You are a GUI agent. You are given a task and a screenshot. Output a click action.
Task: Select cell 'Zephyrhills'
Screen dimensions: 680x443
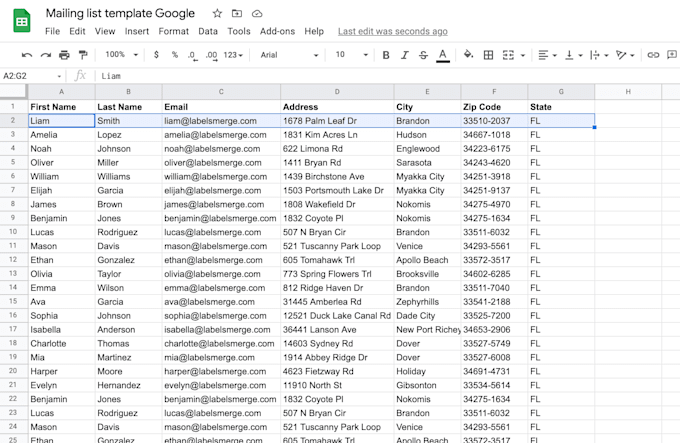coord(427,302)
